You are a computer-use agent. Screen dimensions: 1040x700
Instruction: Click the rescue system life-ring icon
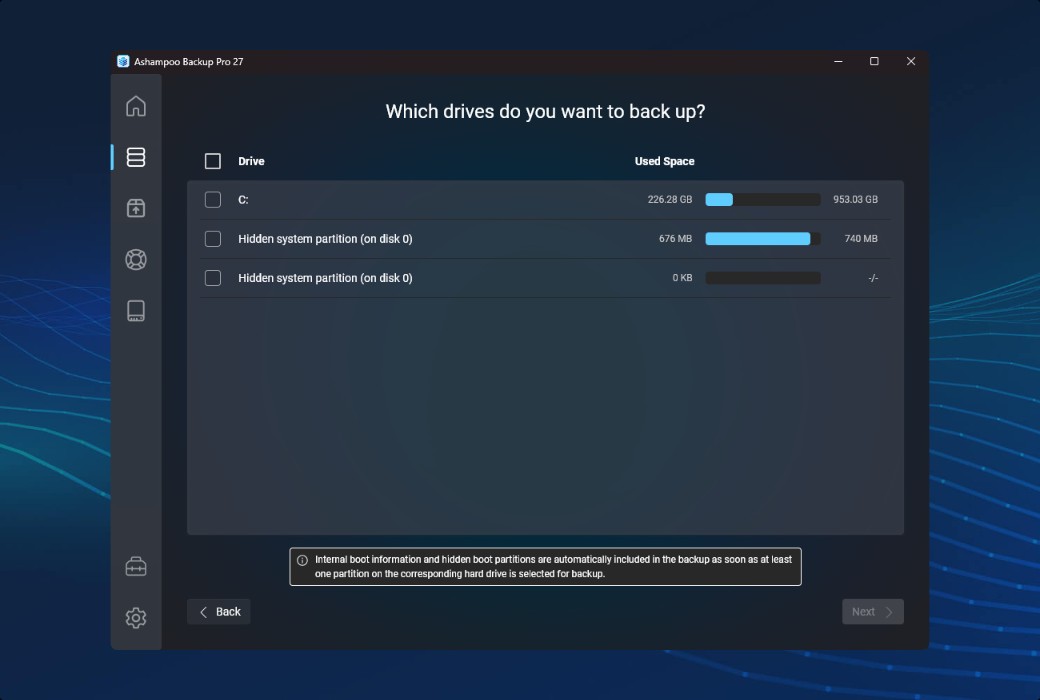coord(136,259)
